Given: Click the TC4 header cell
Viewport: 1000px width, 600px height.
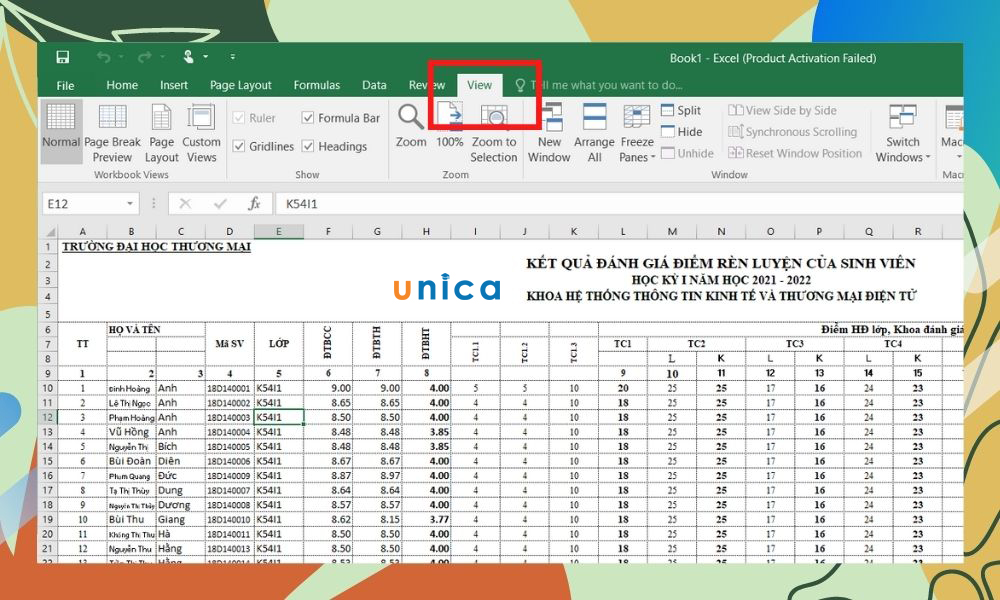Looking at the screenshot, I should [x=893, y=344].
